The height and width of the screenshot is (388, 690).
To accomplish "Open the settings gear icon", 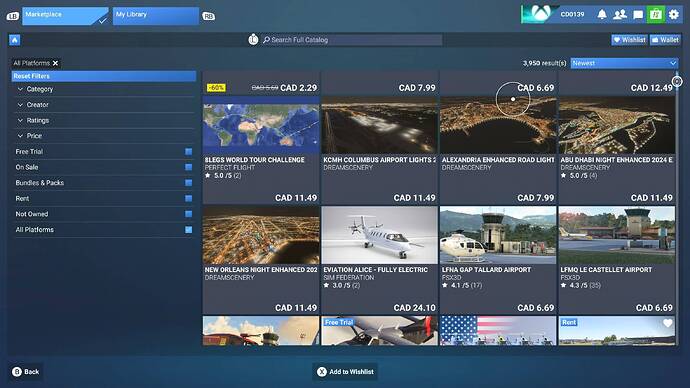I will pos(674,15).
